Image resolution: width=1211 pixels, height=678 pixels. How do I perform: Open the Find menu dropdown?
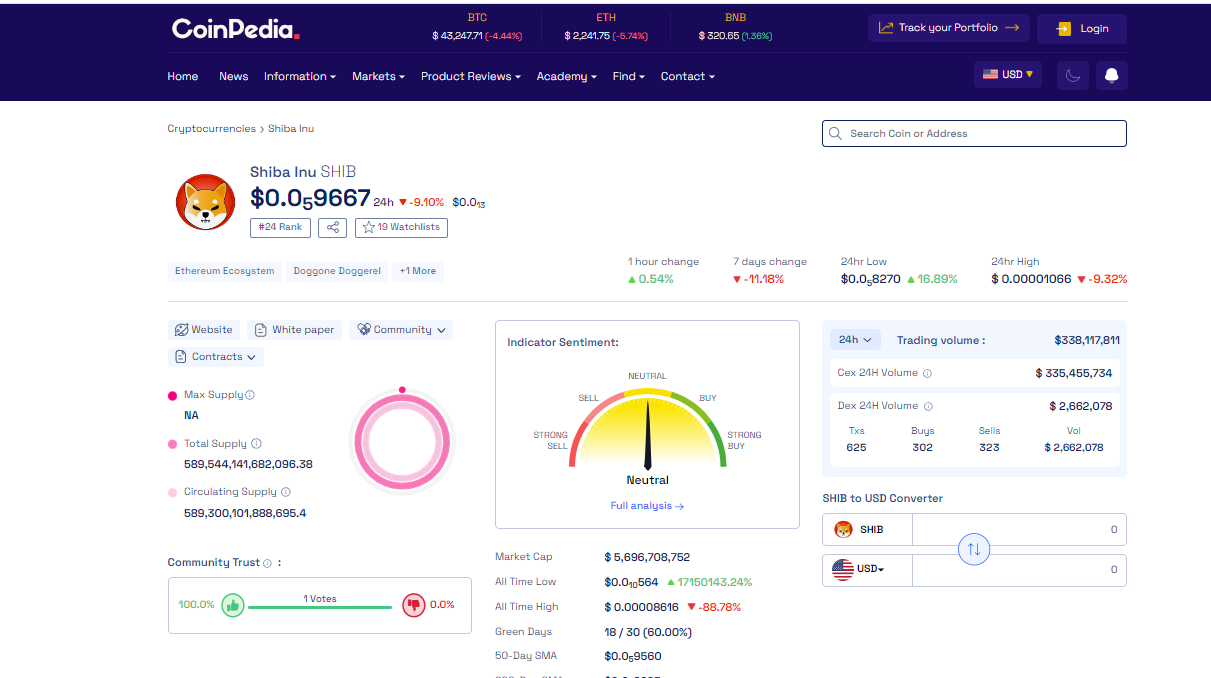628,76
